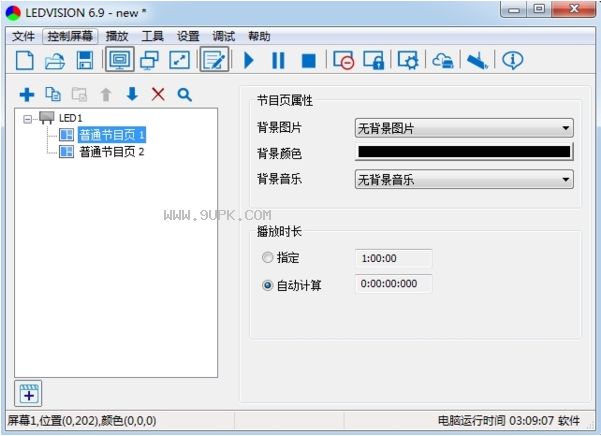601x436 pixels.
Task: Click the add program window clapperboard button
Action: click(x=28, y=393)
